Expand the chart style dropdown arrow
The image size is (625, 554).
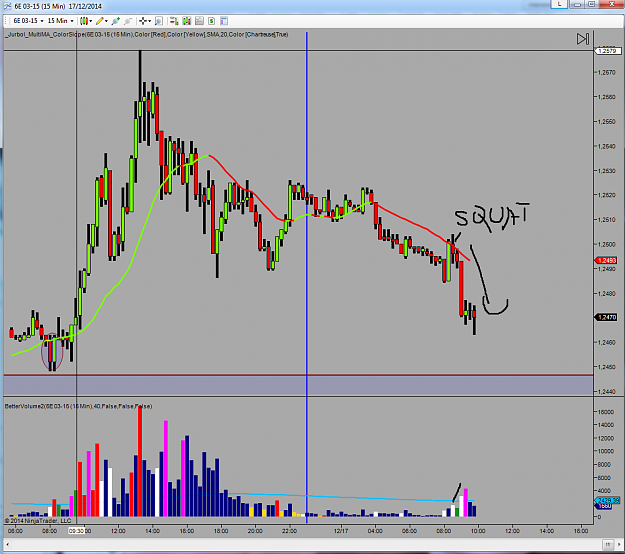[x=91, y=21]
